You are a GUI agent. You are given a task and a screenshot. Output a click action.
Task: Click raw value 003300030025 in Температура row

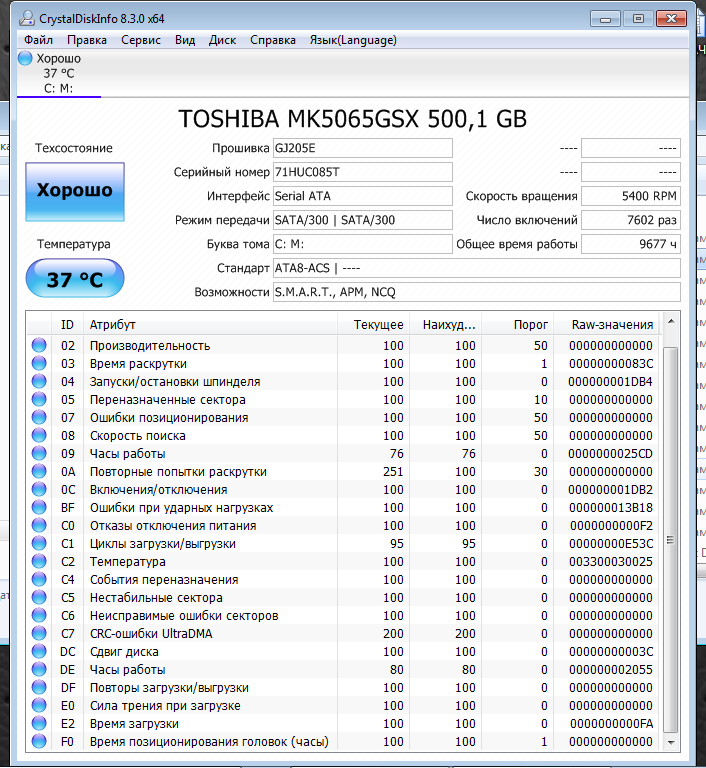(610, 562)
